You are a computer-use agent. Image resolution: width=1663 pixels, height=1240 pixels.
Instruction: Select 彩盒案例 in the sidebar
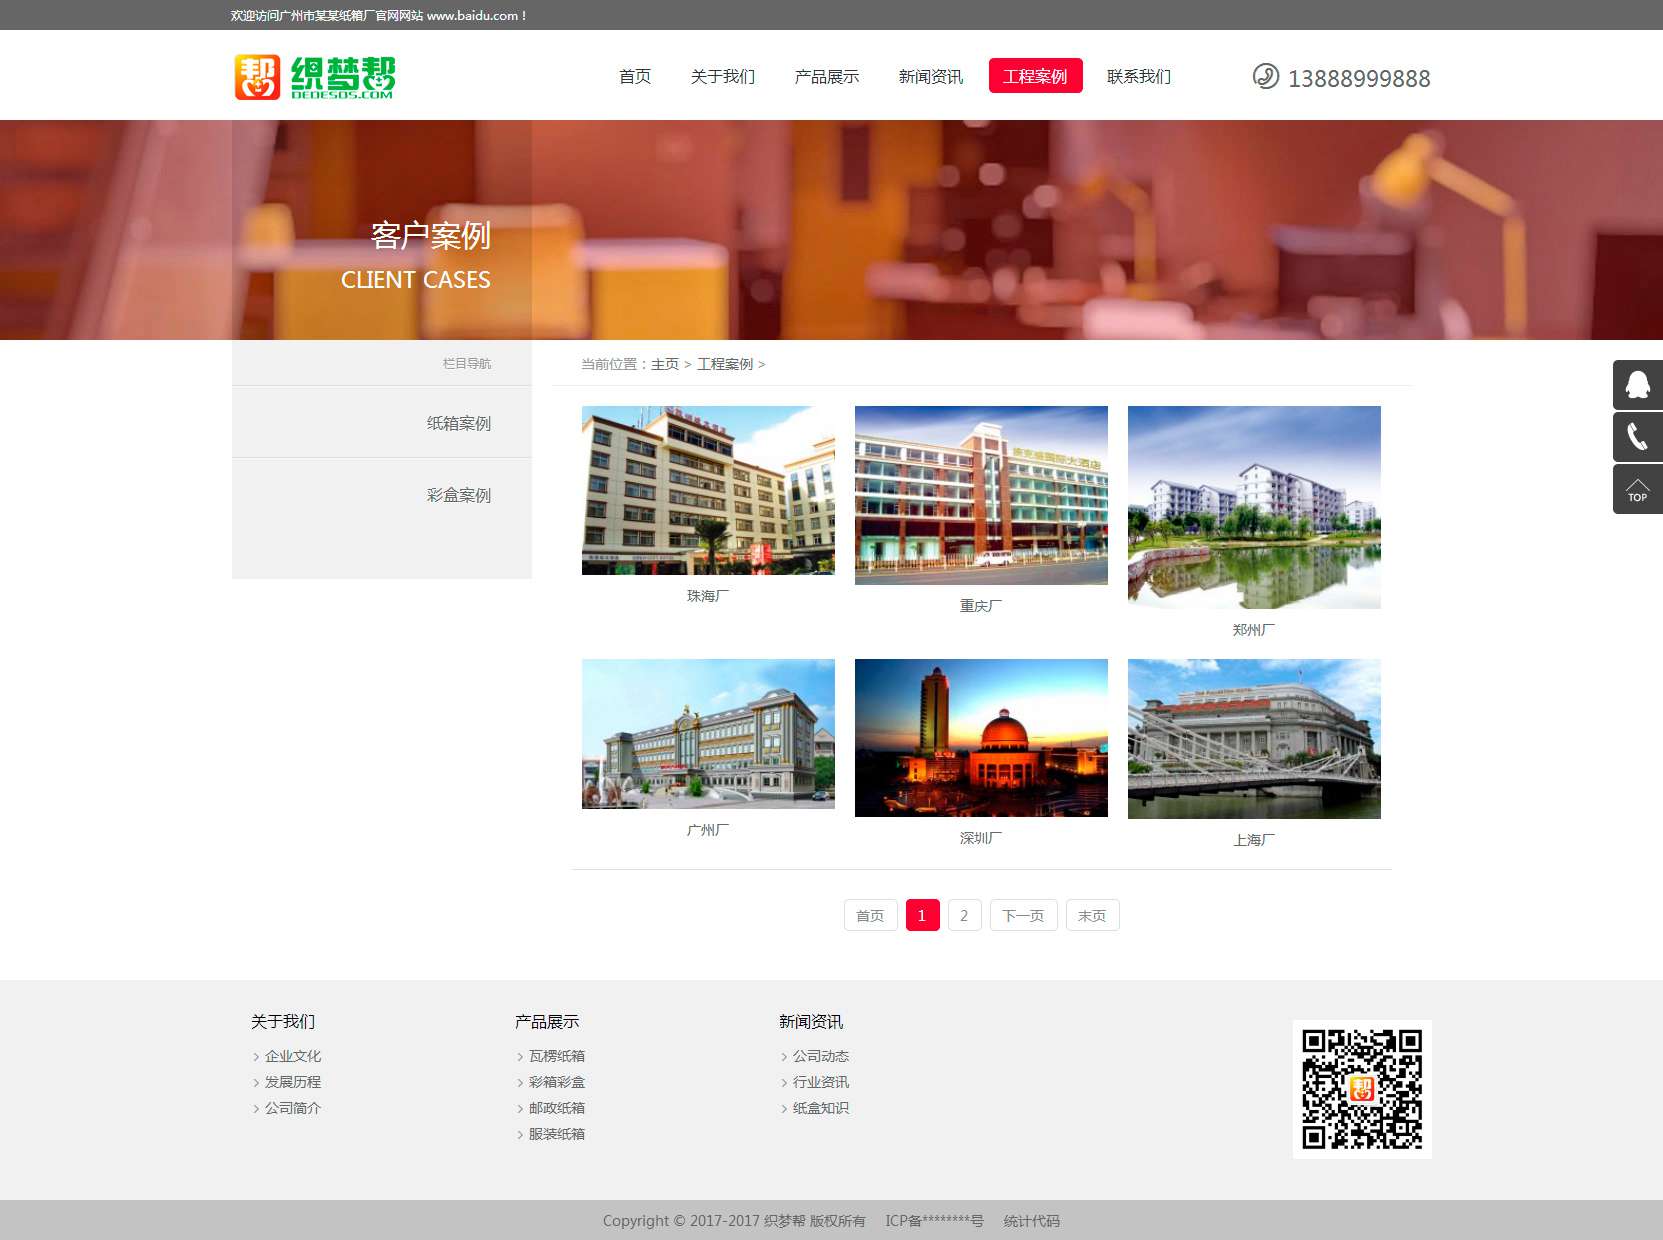click(459, 495)
